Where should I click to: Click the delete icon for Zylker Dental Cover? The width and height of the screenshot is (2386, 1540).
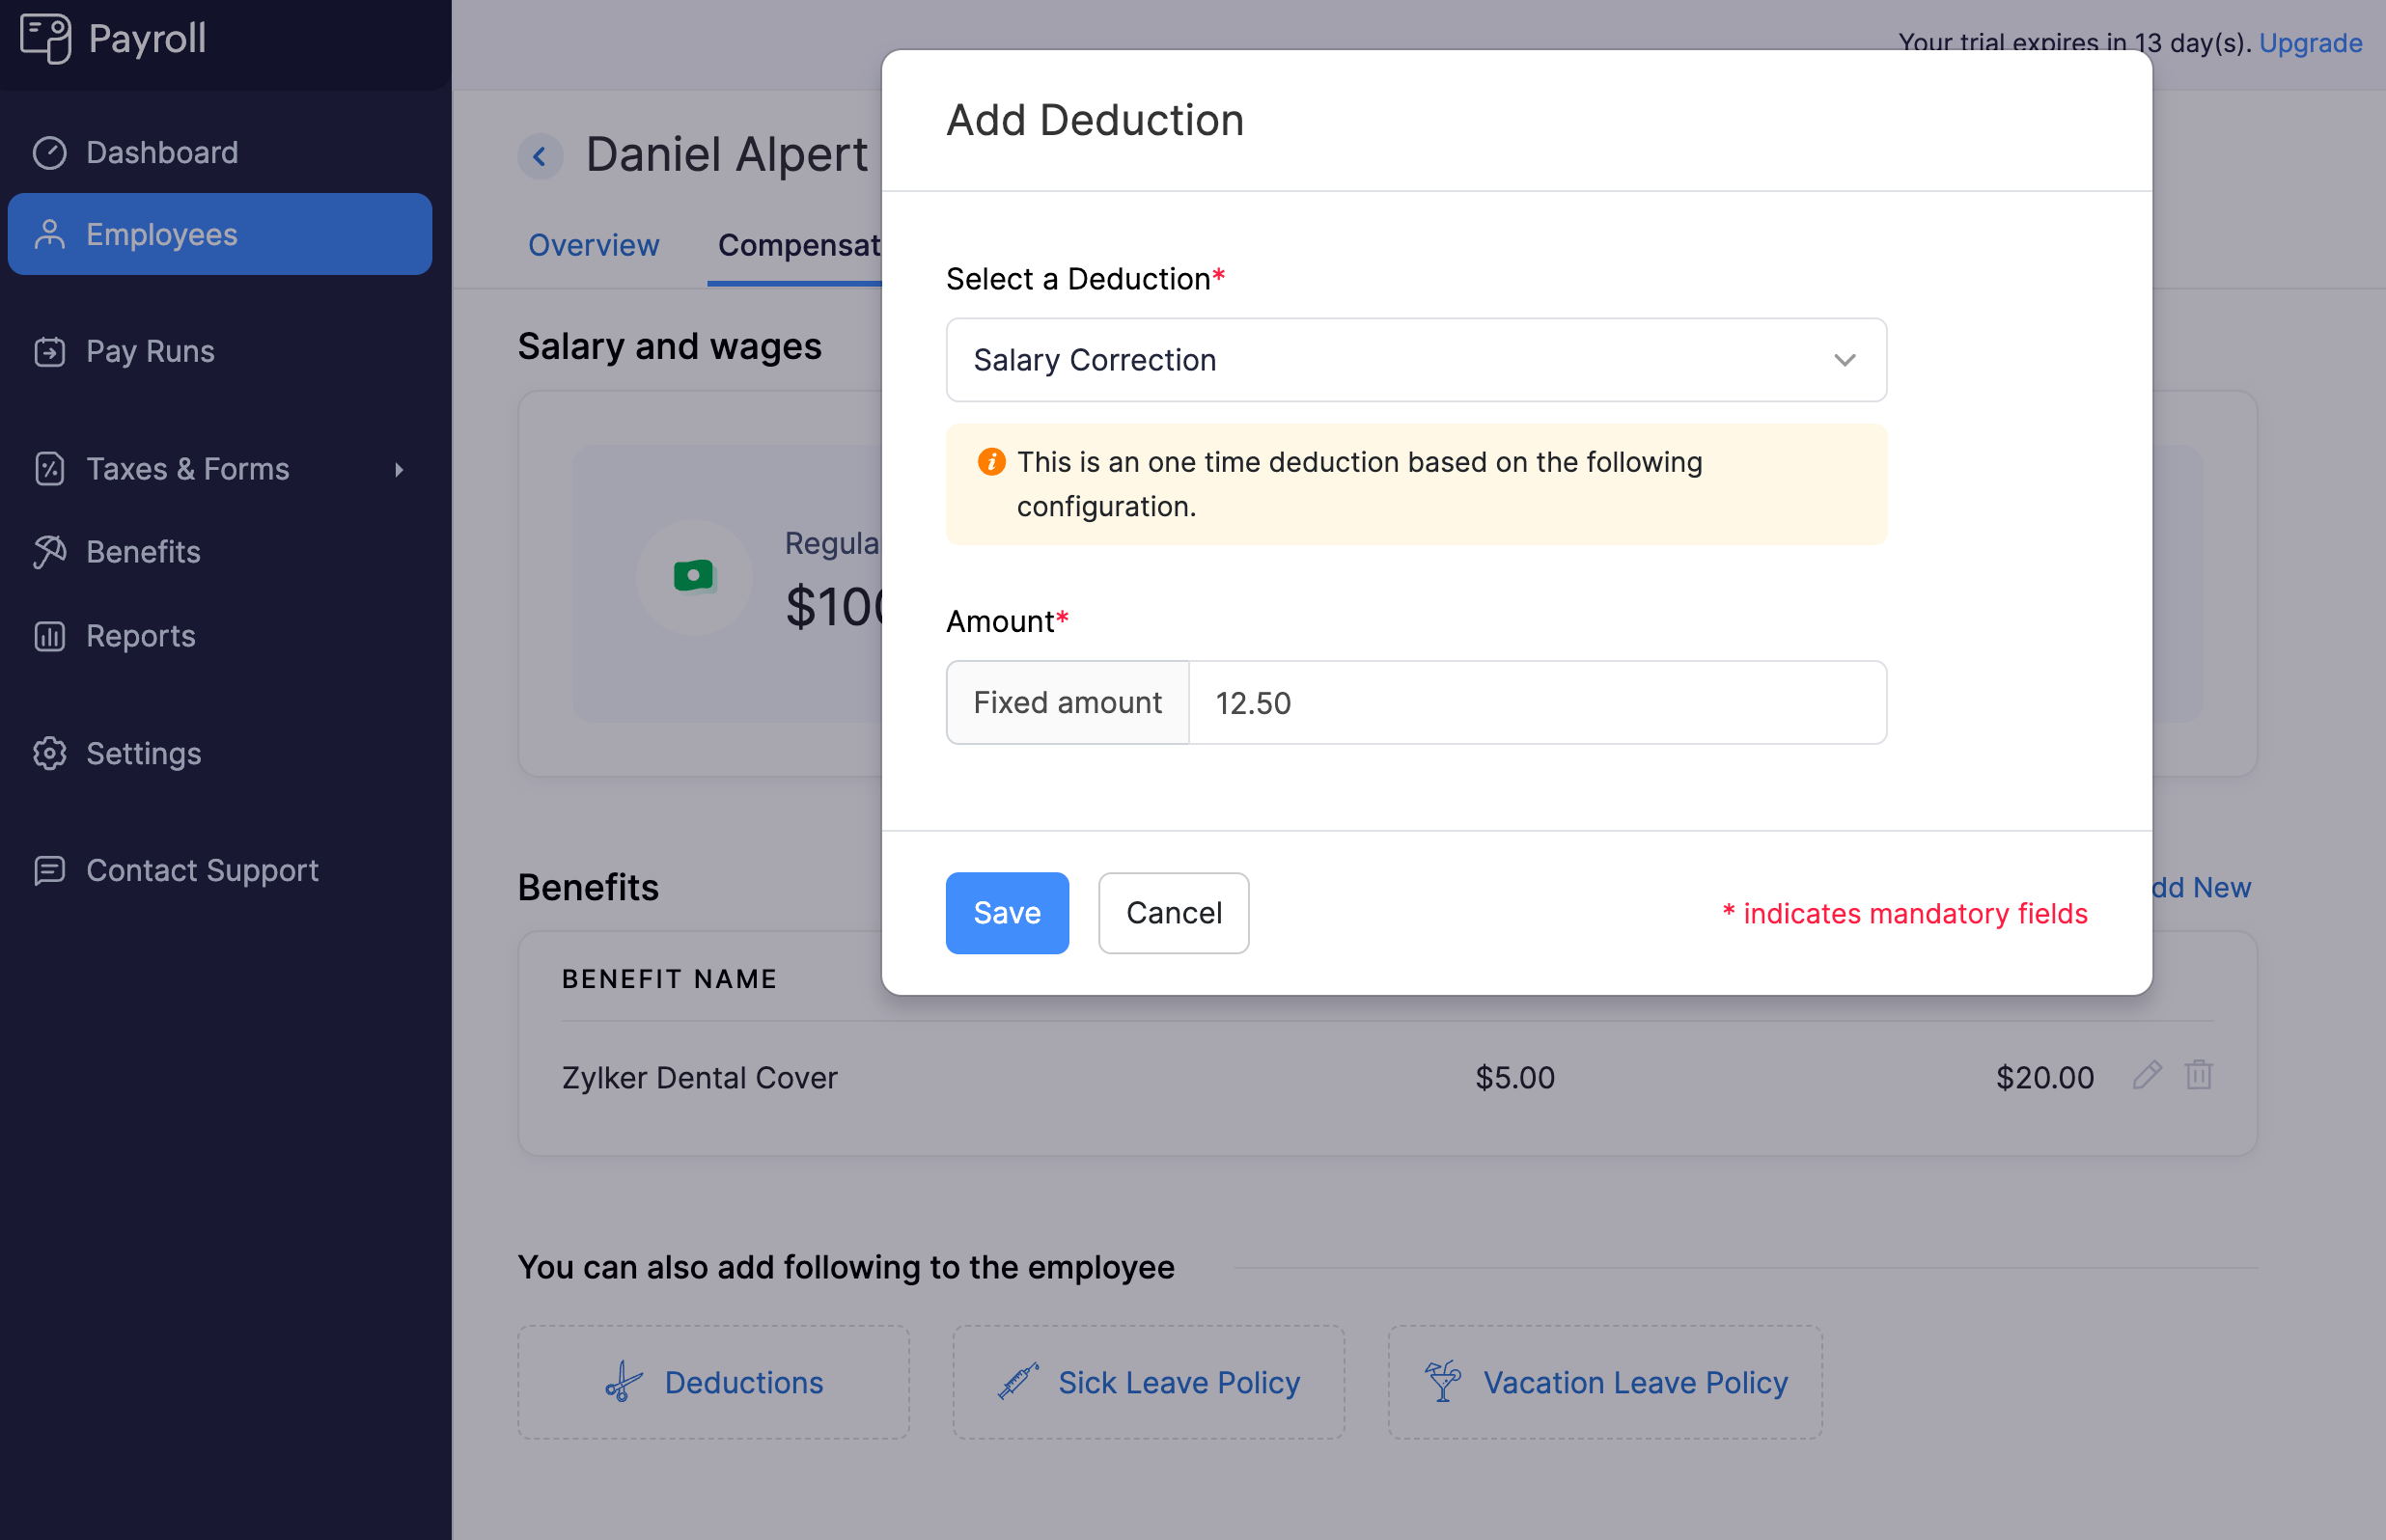[2198, 1074]
